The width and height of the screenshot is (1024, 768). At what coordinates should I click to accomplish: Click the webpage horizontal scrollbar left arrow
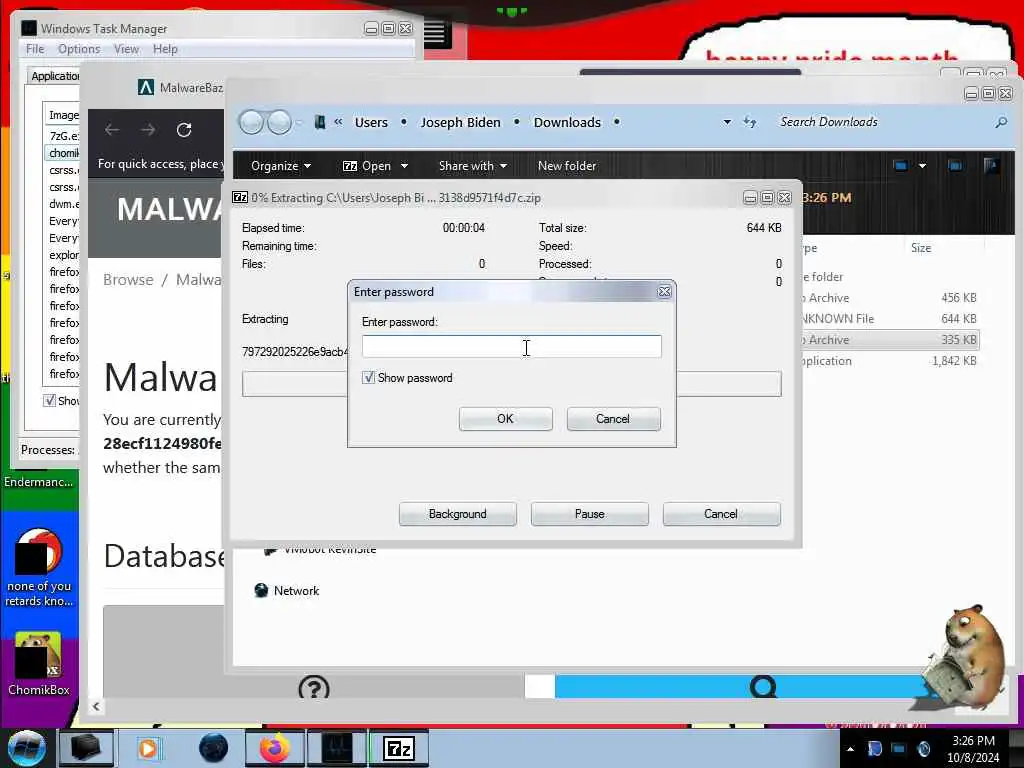tap(96, 706)
